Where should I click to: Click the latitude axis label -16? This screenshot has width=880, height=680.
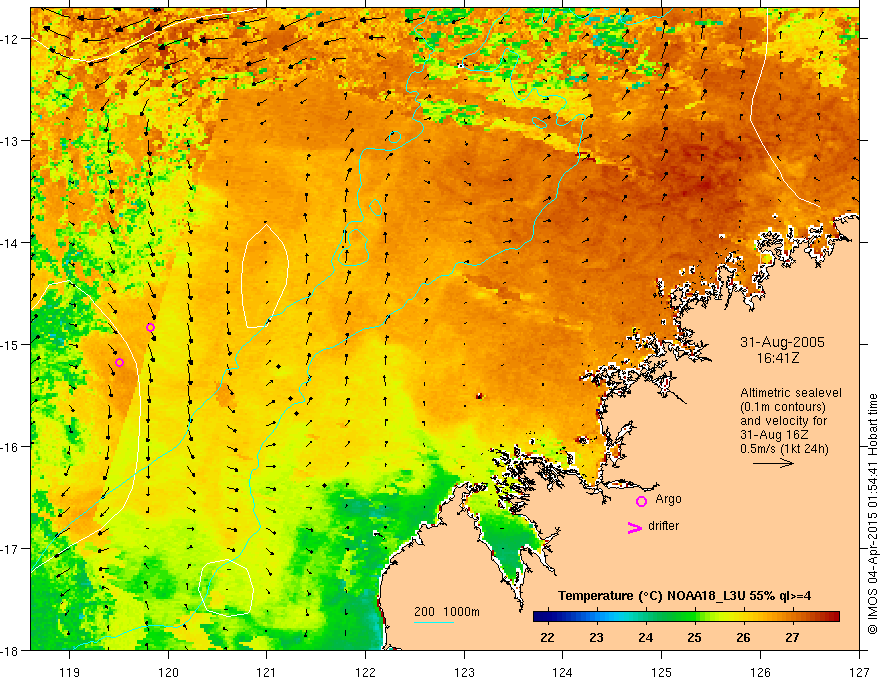(x=11, y=447)
